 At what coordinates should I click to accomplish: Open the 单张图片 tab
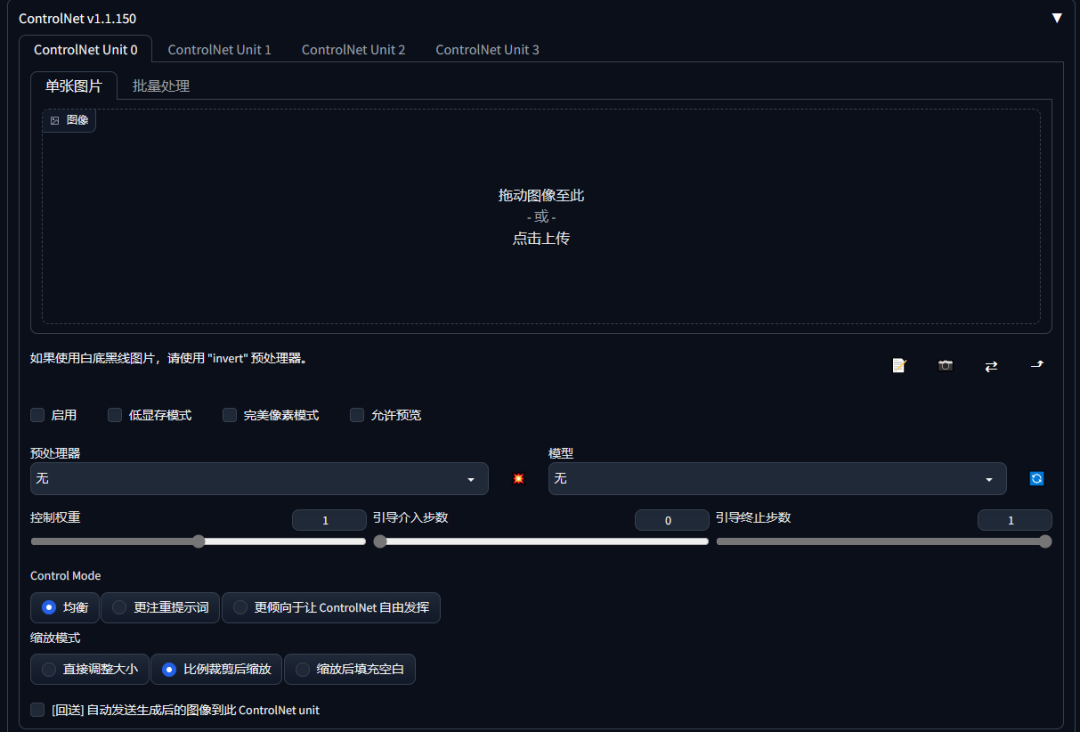click(74, 86)
